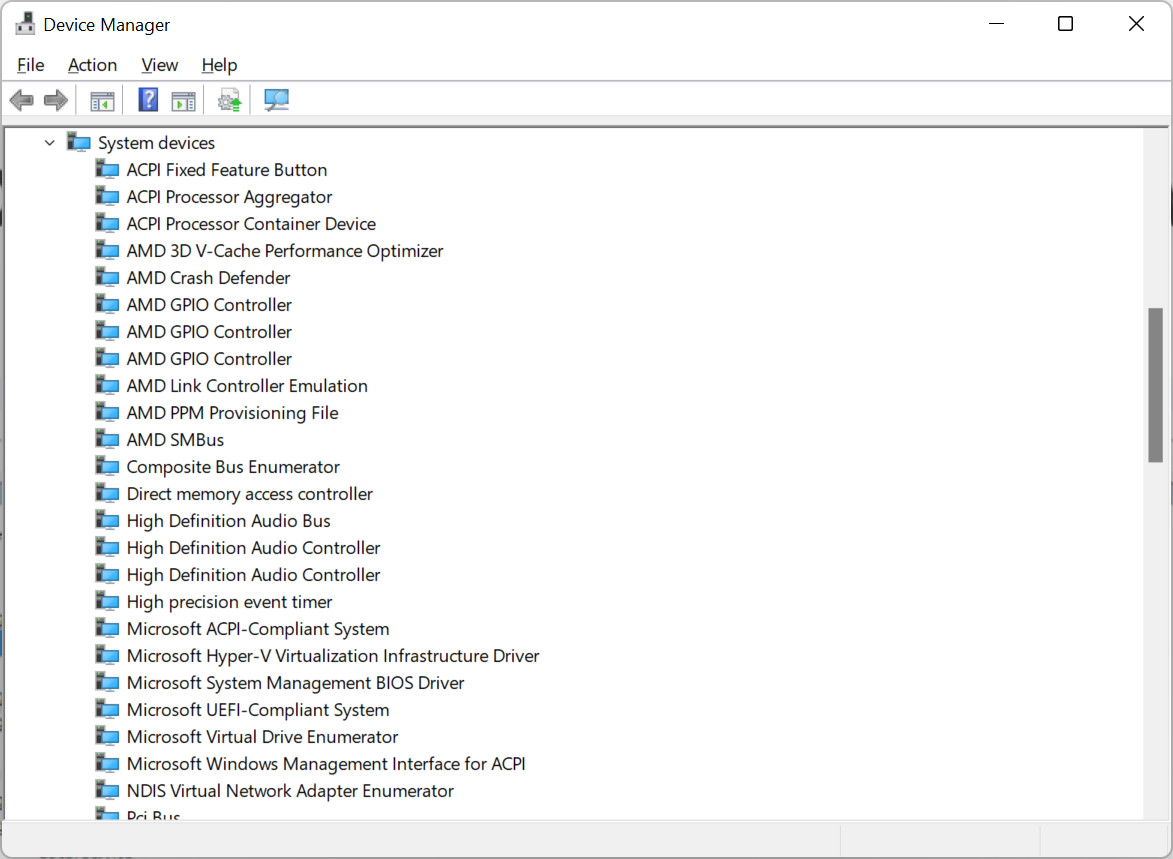The height and width of the screenshot is (859, 1173).
Task: Click Scan for hardware changes icon
Action: 276,100
